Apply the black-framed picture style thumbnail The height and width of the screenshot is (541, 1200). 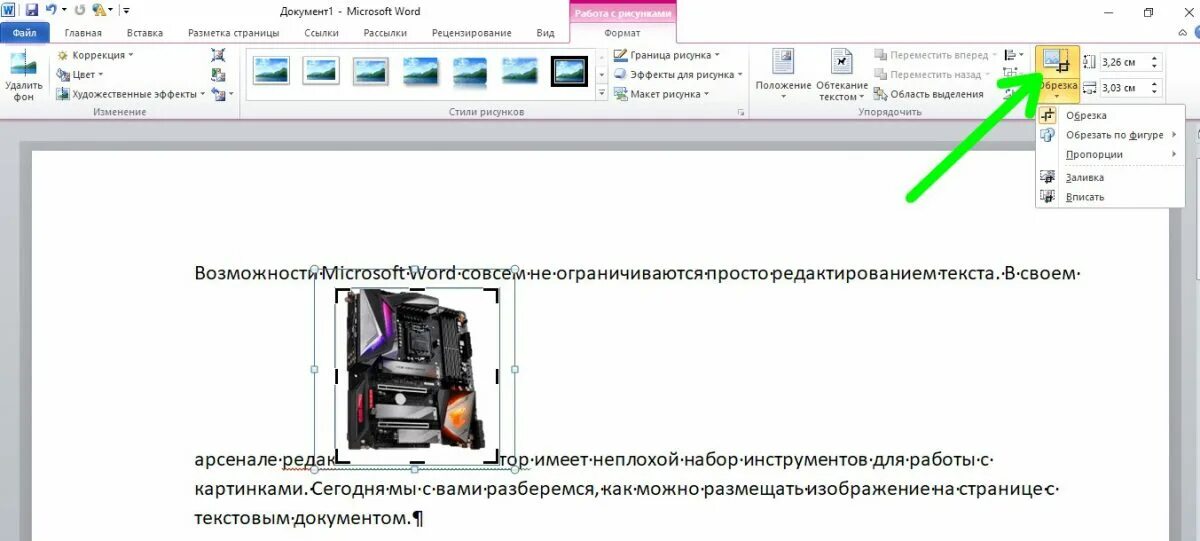coord(570,70)
